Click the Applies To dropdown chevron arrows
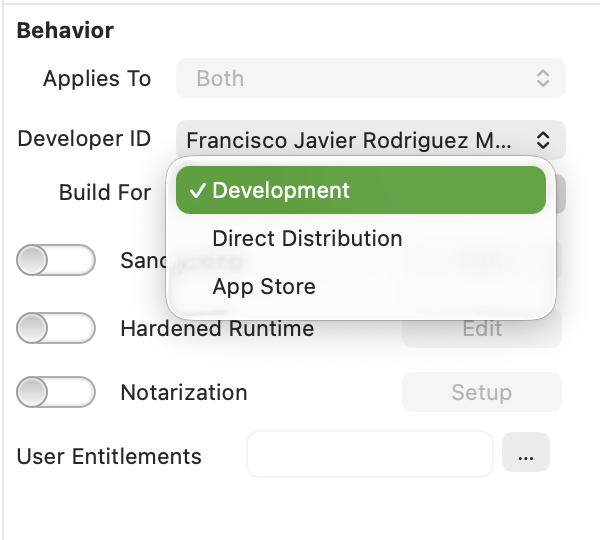The width and height of the screenshot is (600, 540). click(542, 78)
